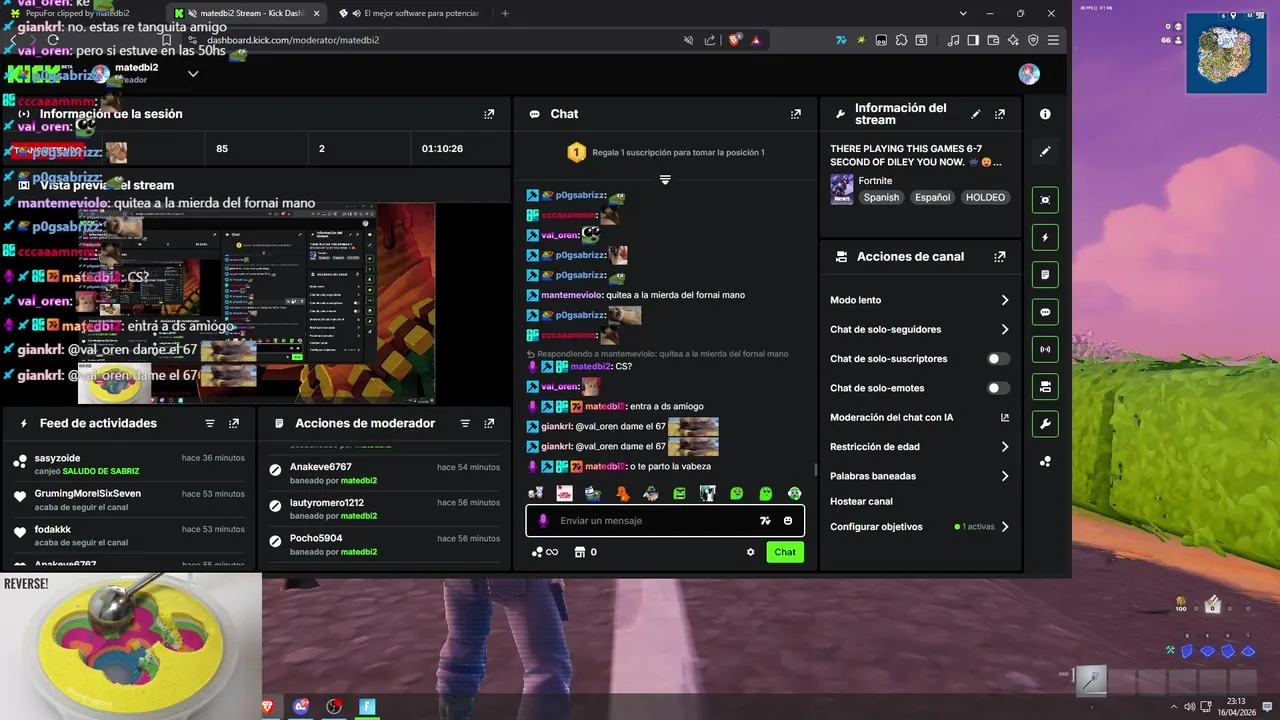Expand Palabras baneadas options
The width and height of the screenshot is (1280, 720).
click(1005, 477)
